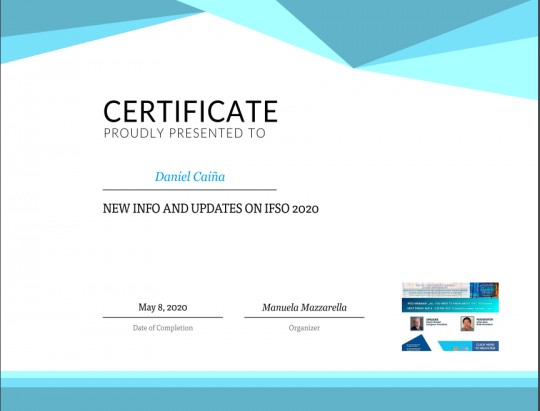Click the 'Date of Completion' label

(x=163, y=328)
